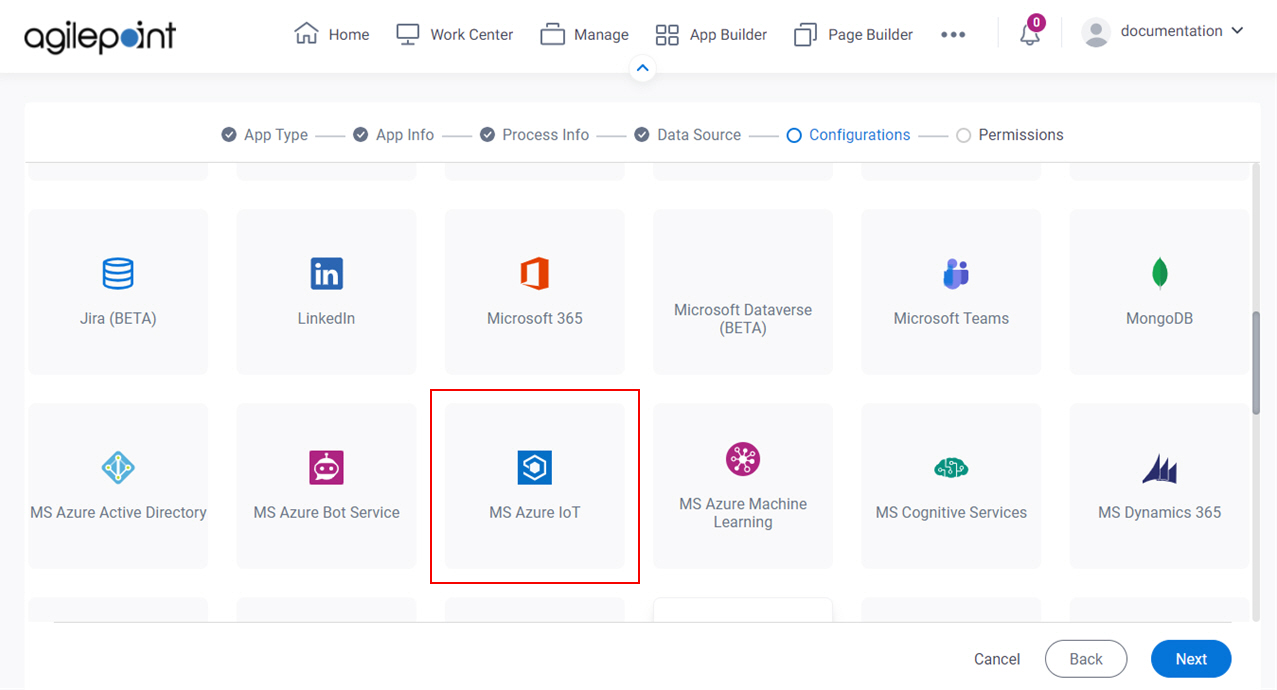Open the Work Center monitor icon
This screenshot has width=1277, height=690.
tap(408, 35)
